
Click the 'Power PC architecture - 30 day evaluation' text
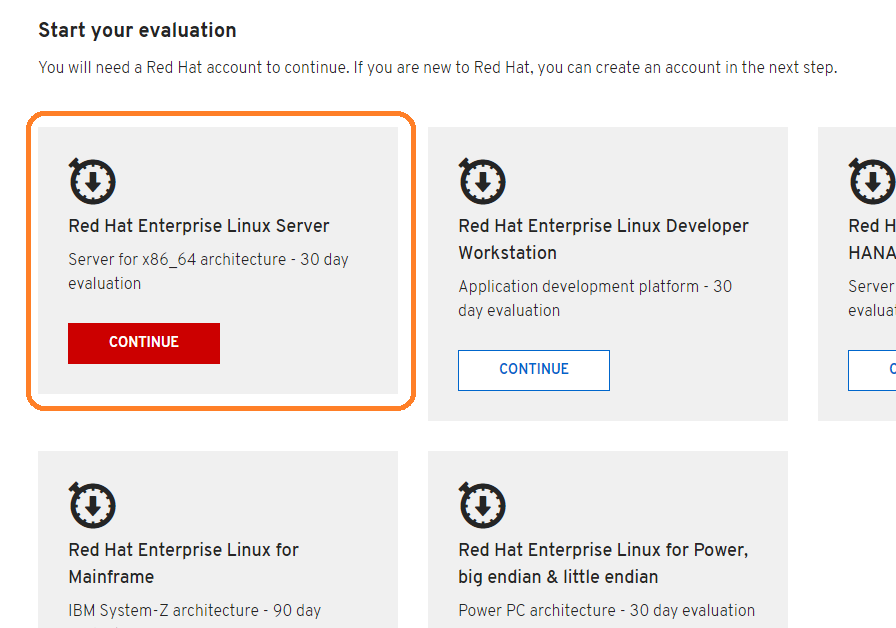(x=606, y=610)
